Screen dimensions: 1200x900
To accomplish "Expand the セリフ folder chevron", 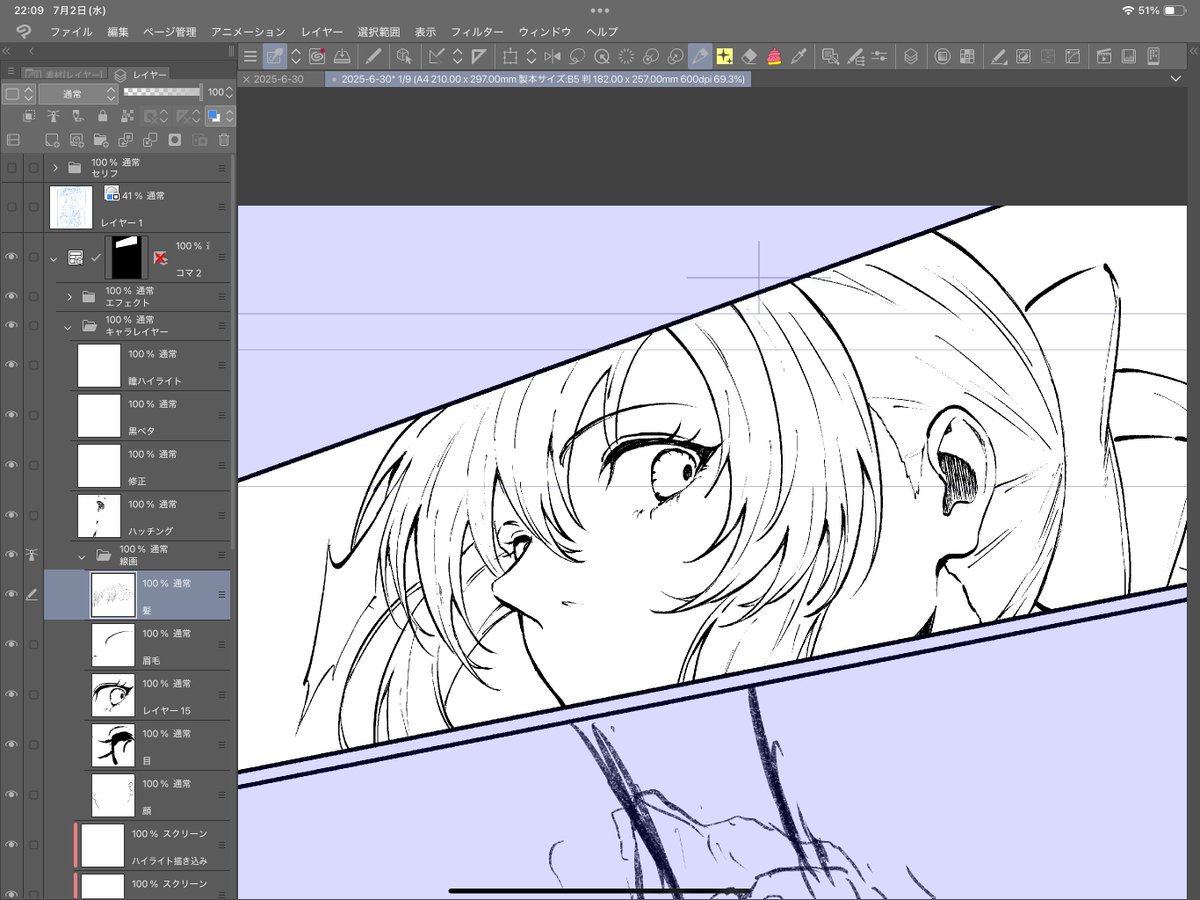I will pos(56,168).
